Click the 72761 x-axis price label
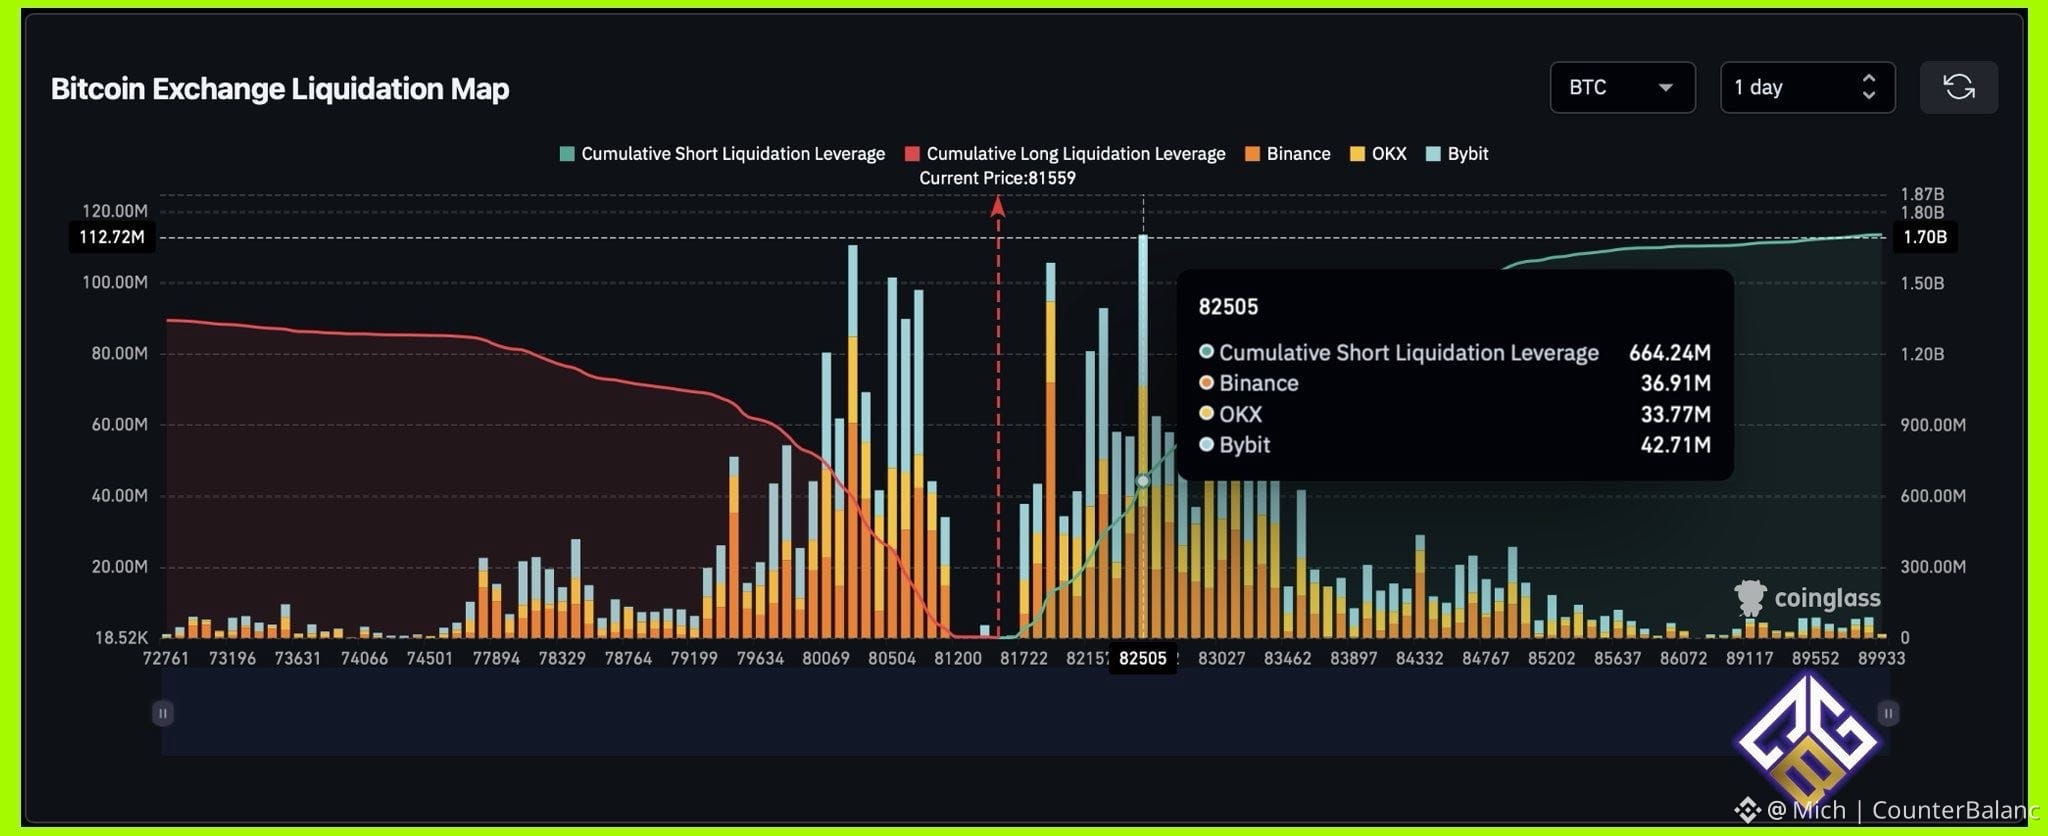 [x=165, y=658]
